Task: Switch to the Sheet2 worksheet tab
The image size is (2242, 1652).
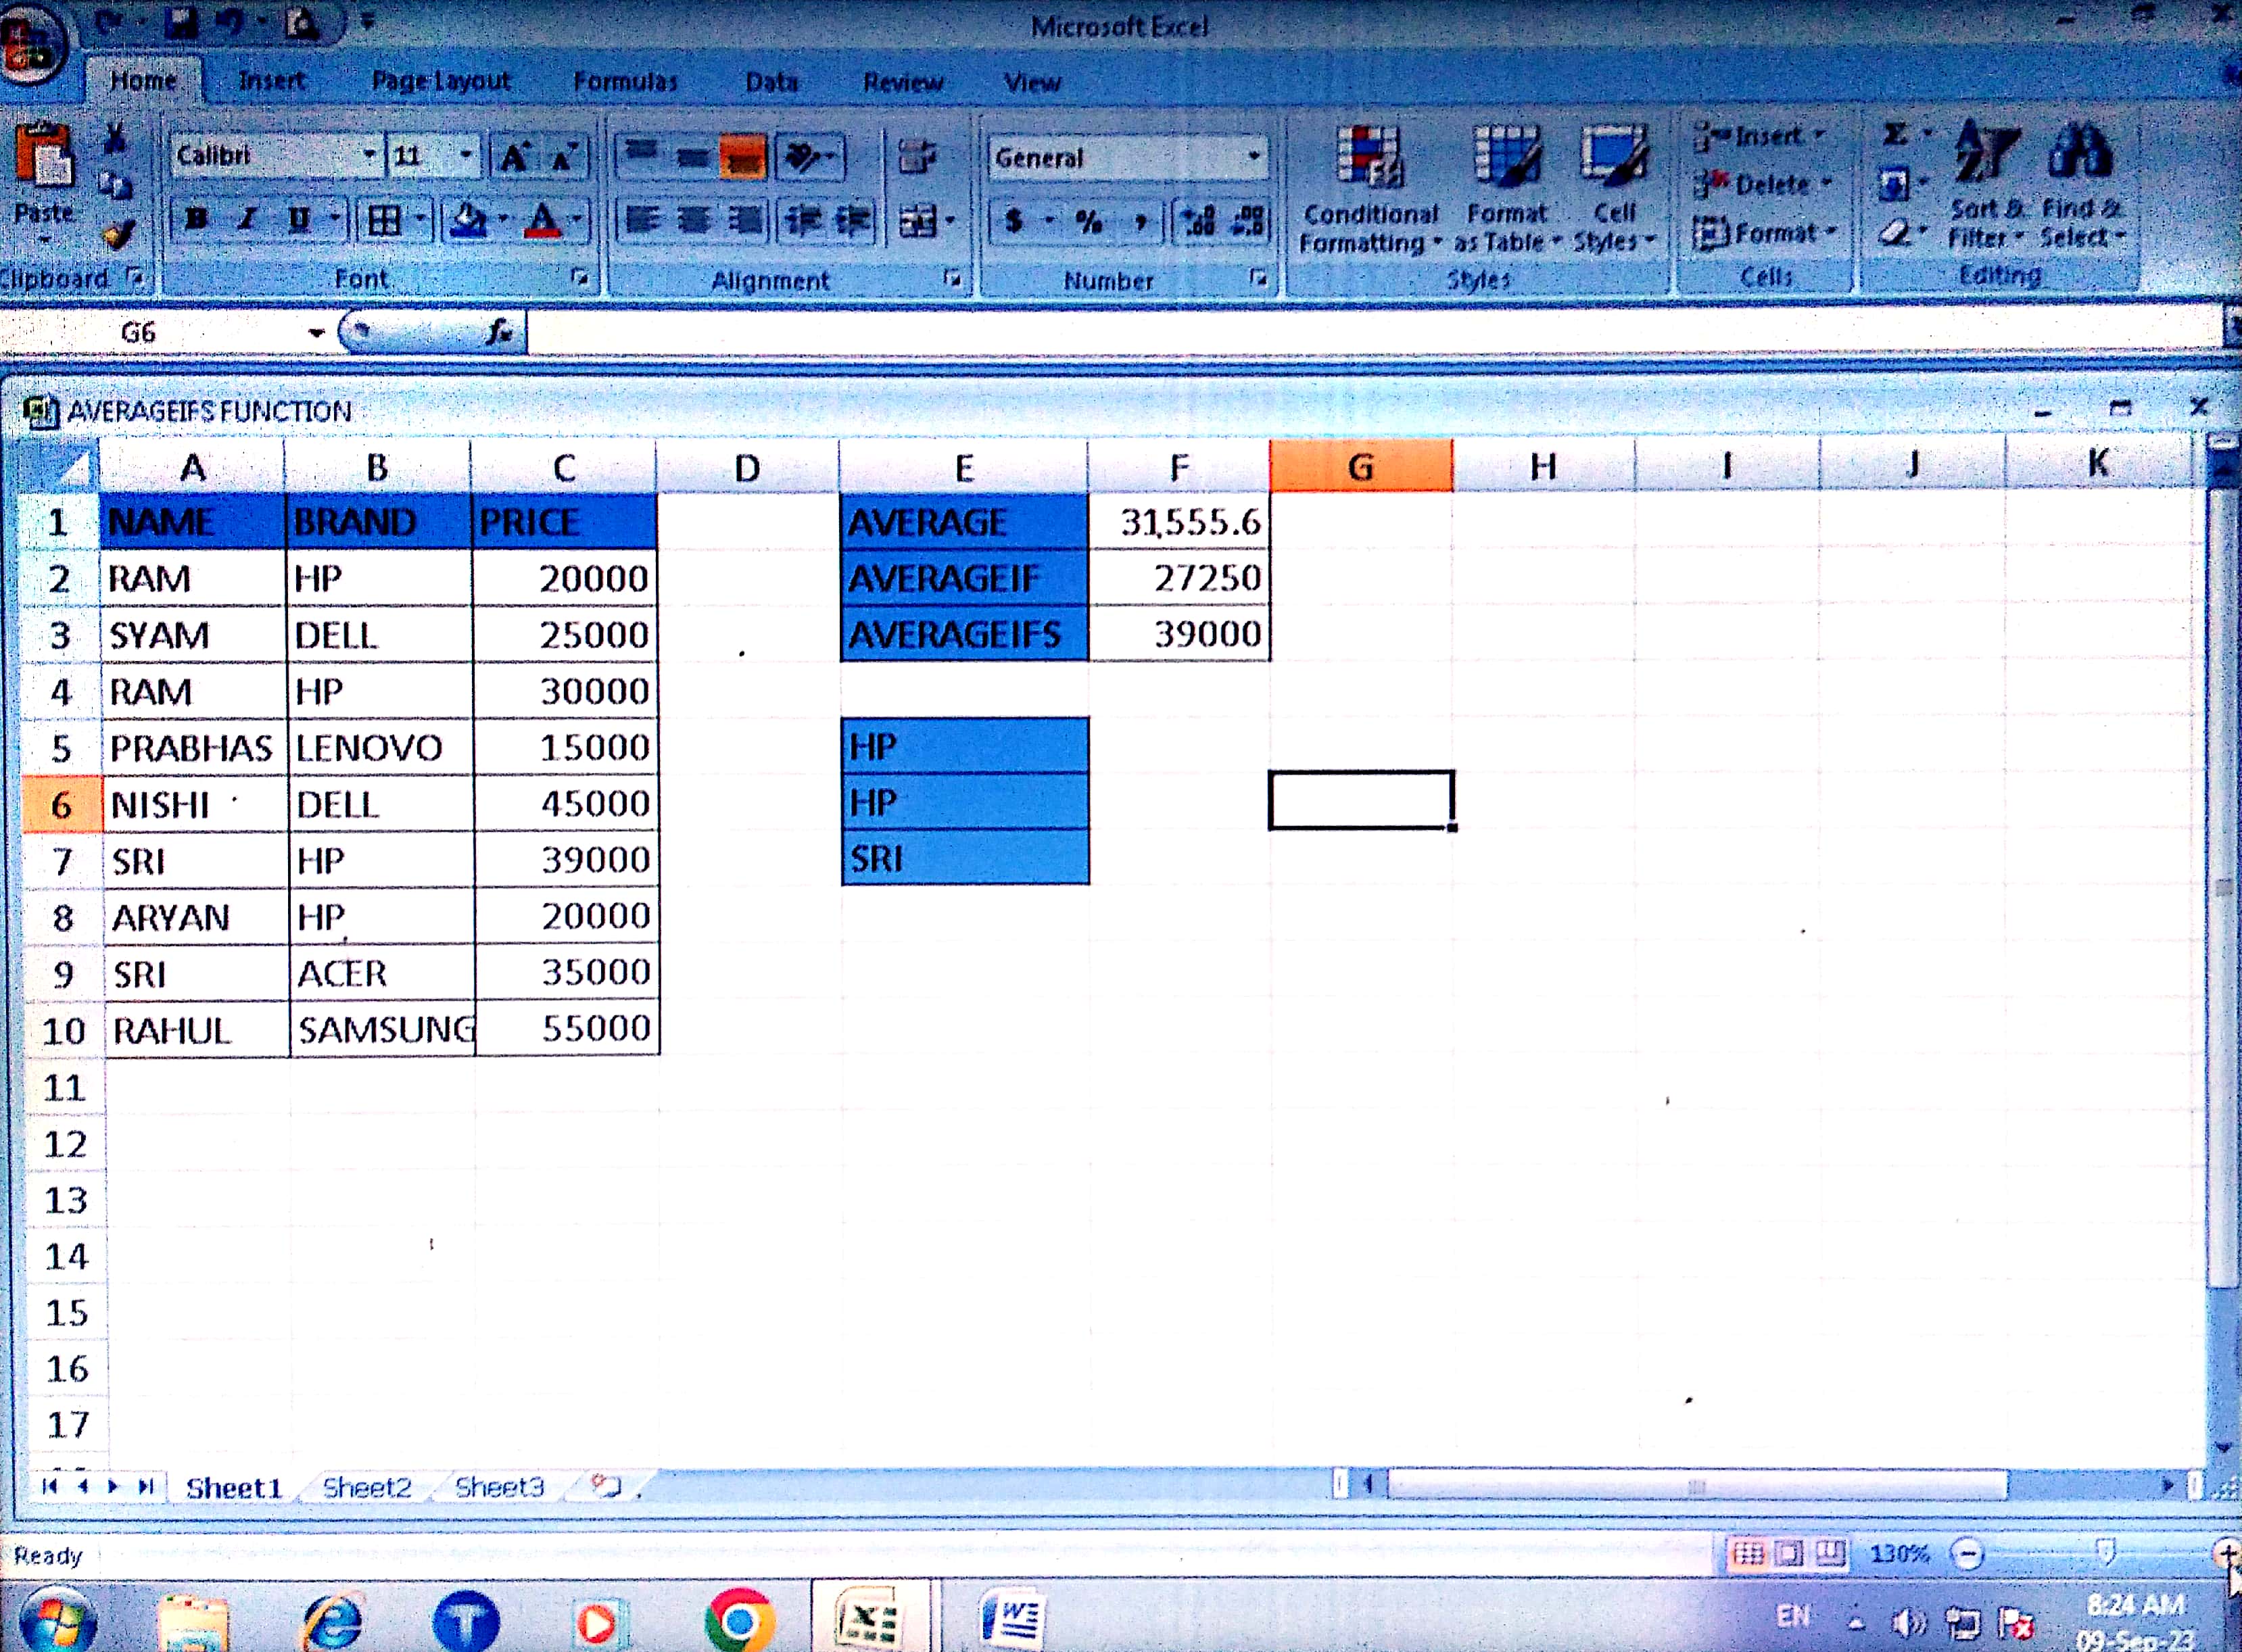Action: coord(366,1488)
